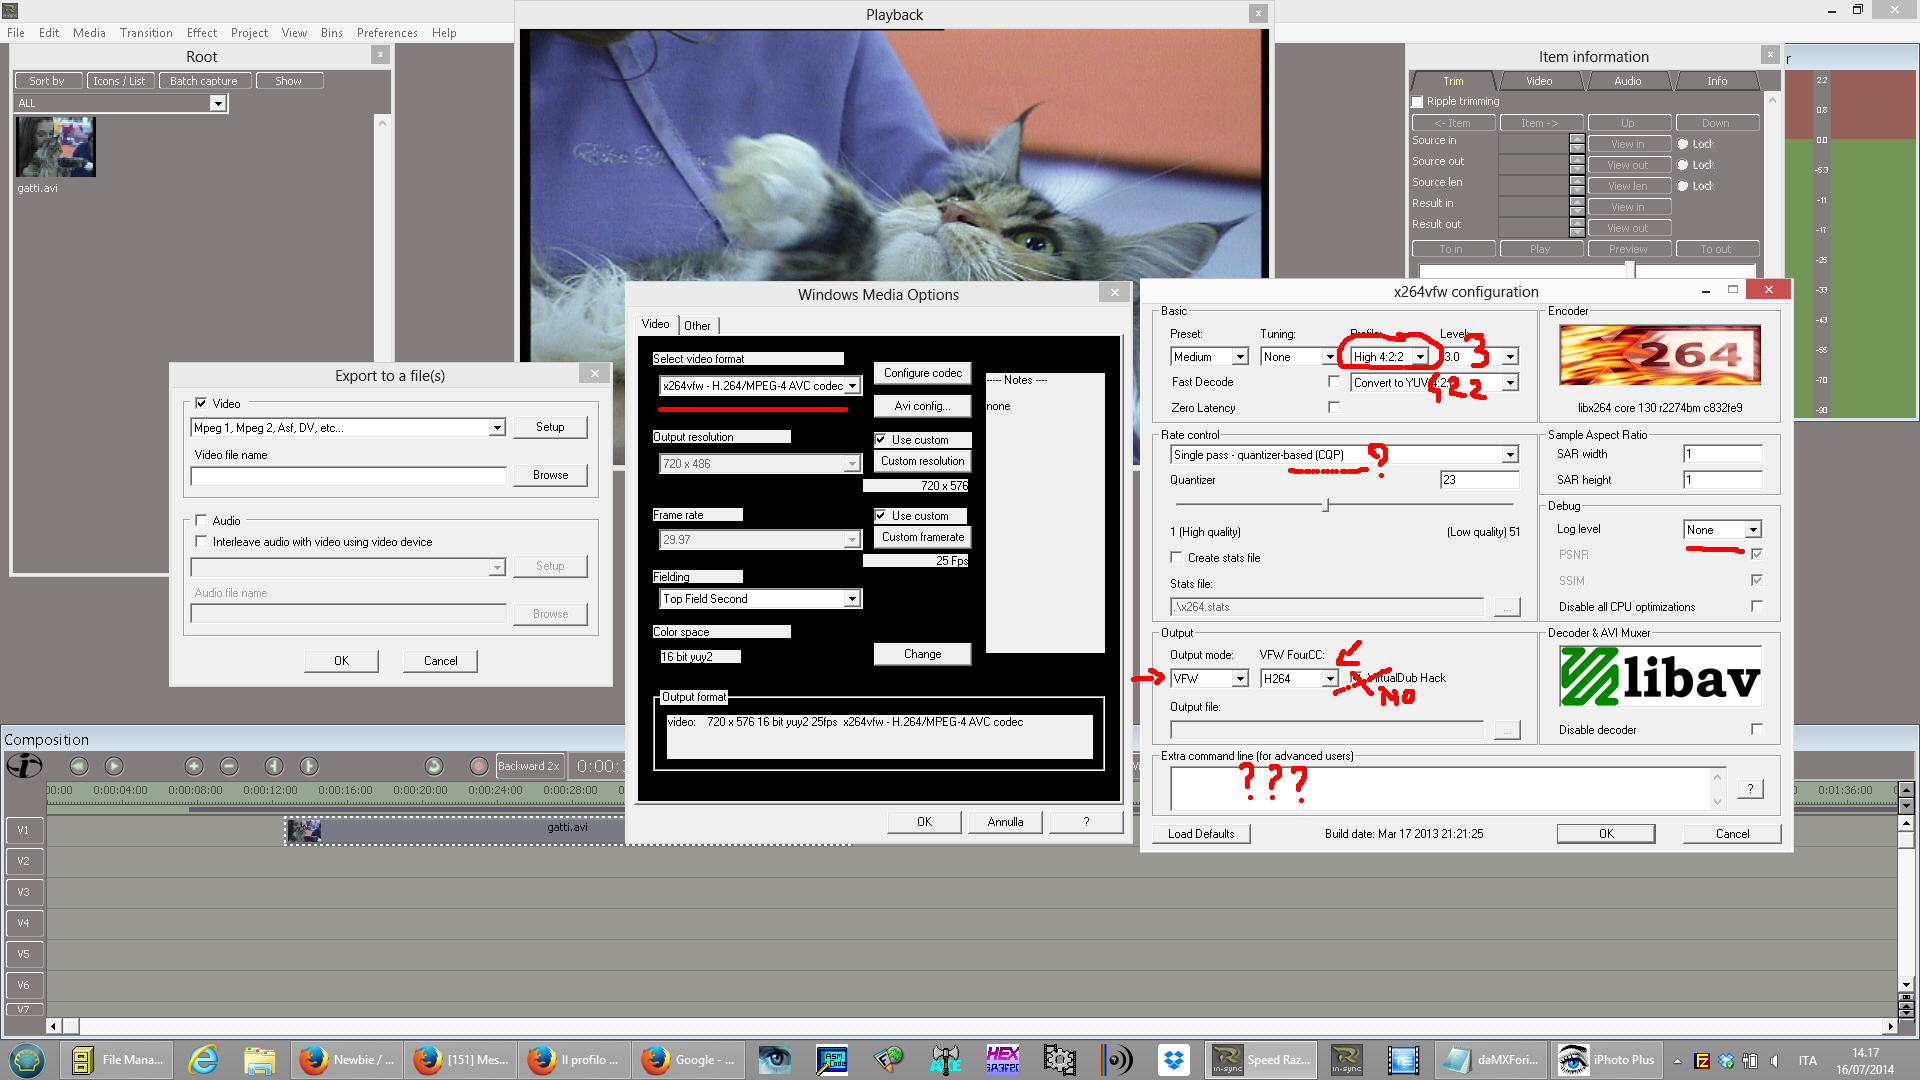Click the rewind button in Composition toolbar

(79, 766)
